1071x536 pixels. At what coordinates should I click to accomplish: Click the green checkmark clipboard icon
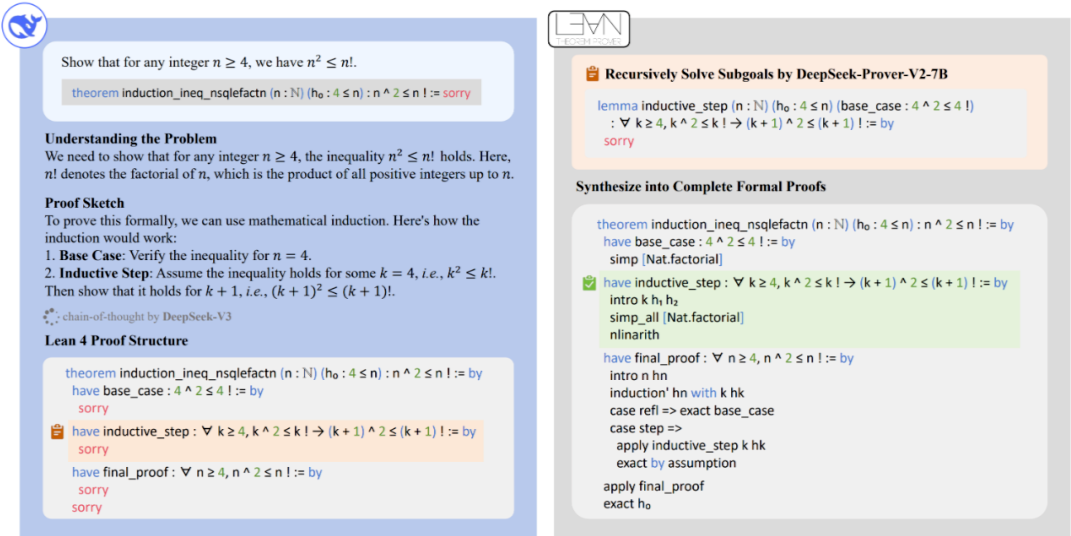coord(587,283)
